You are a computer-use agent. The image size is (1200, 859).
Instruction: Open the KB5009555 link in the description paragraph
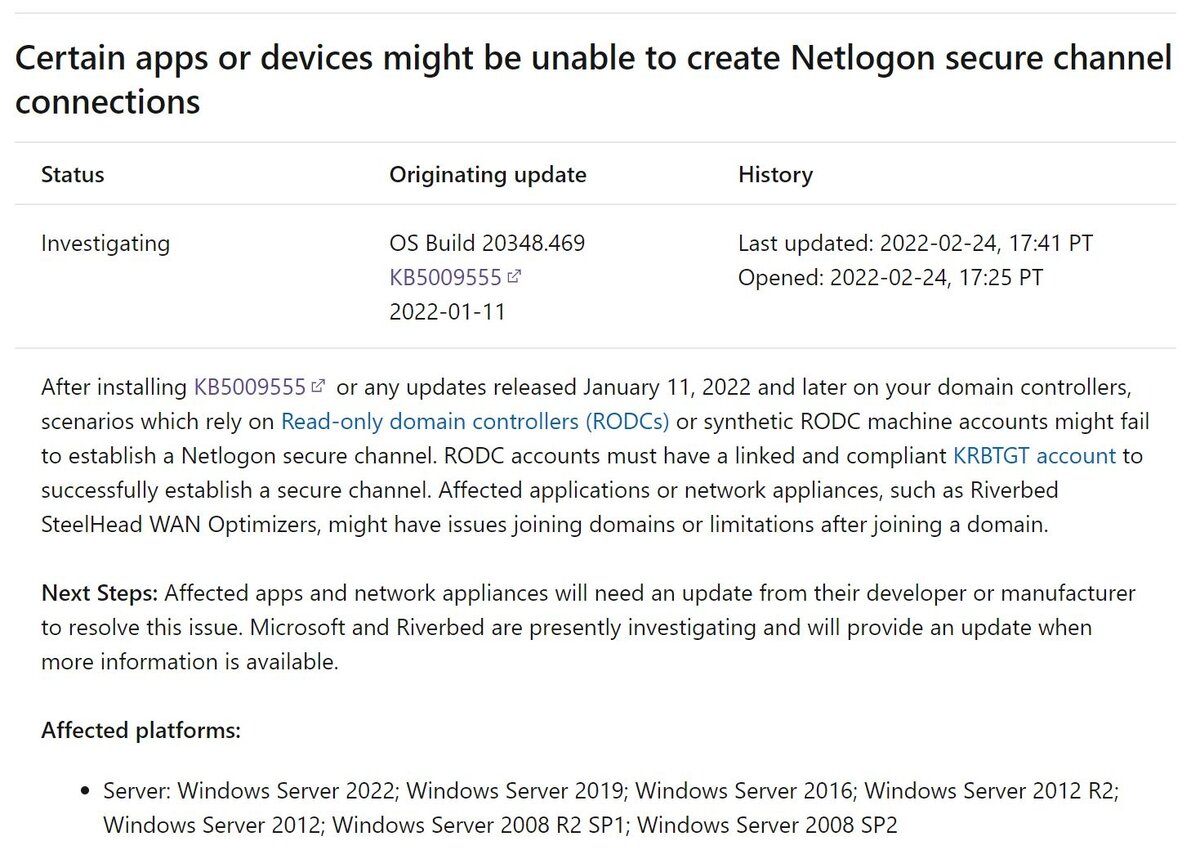pyautogui.click(x=249, y=386)
